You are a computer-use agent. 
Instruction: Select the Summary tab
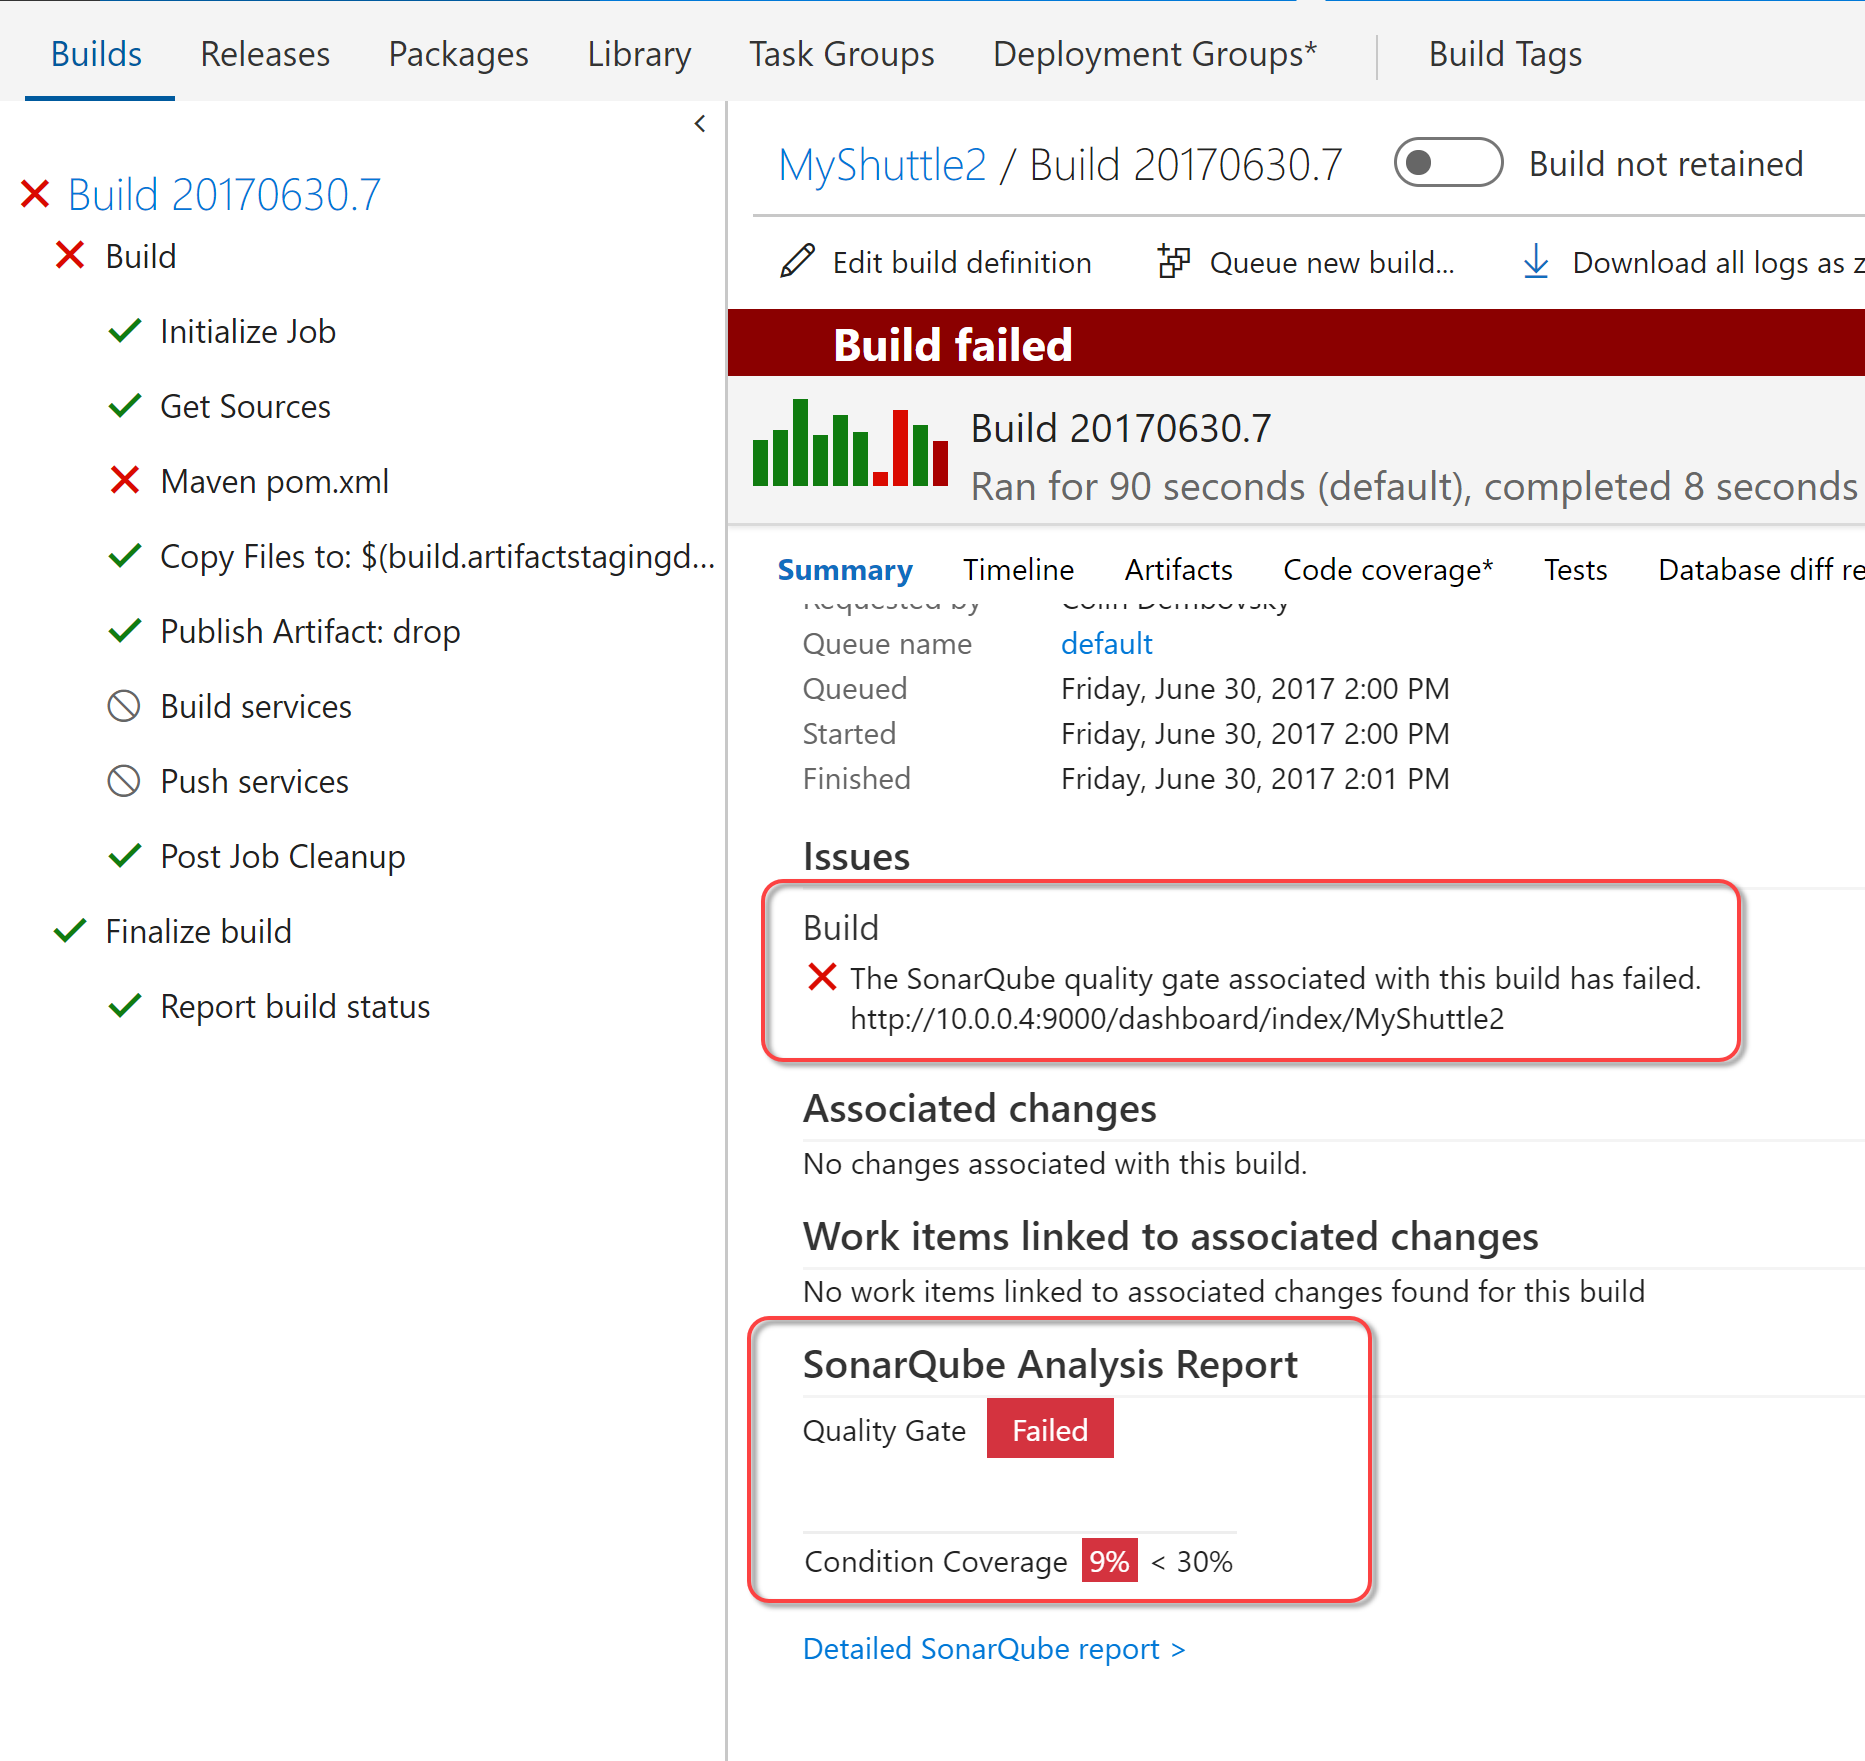pyautogui.click(x=845, y=570)
